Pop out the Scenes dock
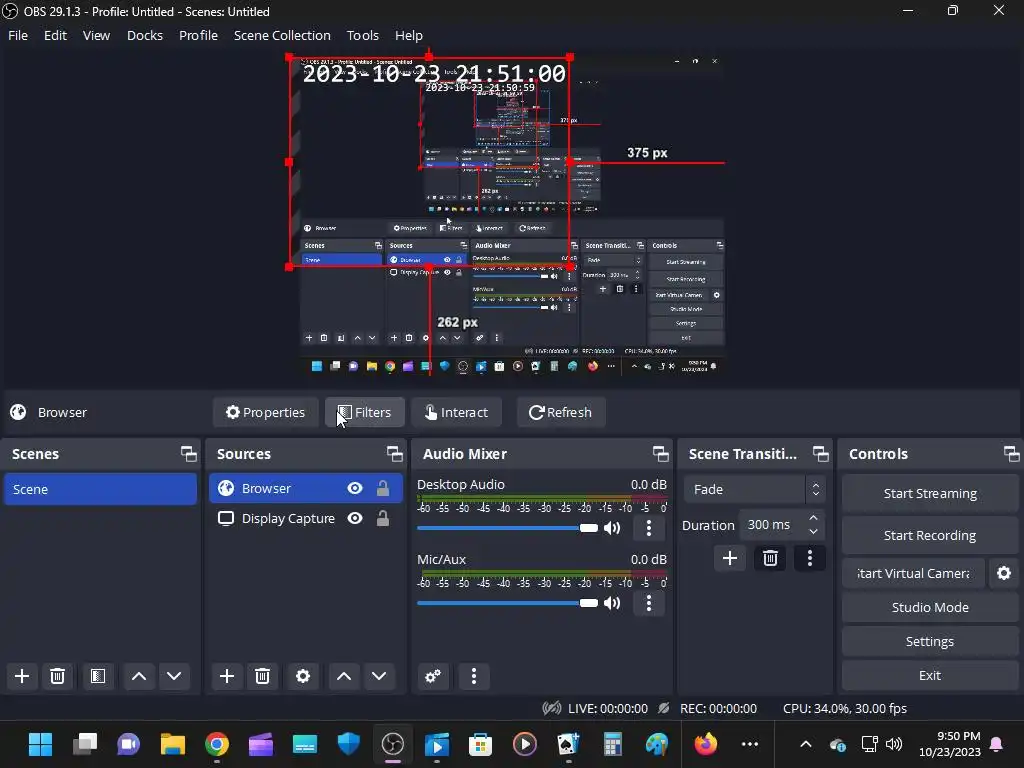This screenshot has width=1024, height=768. coord(189,454)
